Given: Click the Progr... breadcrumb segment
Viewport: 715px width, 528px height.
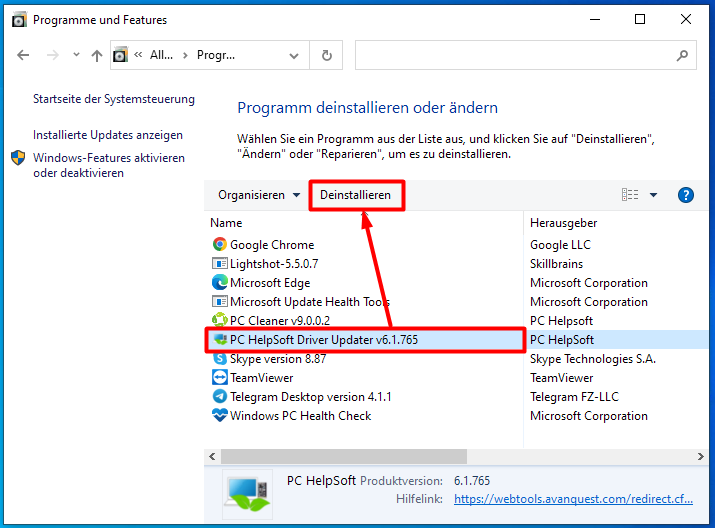Looking at the screenshot, I should coord(216,55).
